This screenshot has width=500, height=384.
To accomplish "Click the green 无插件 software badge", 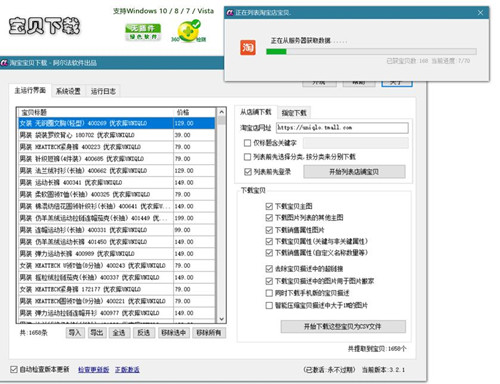I will click(143, 32).
